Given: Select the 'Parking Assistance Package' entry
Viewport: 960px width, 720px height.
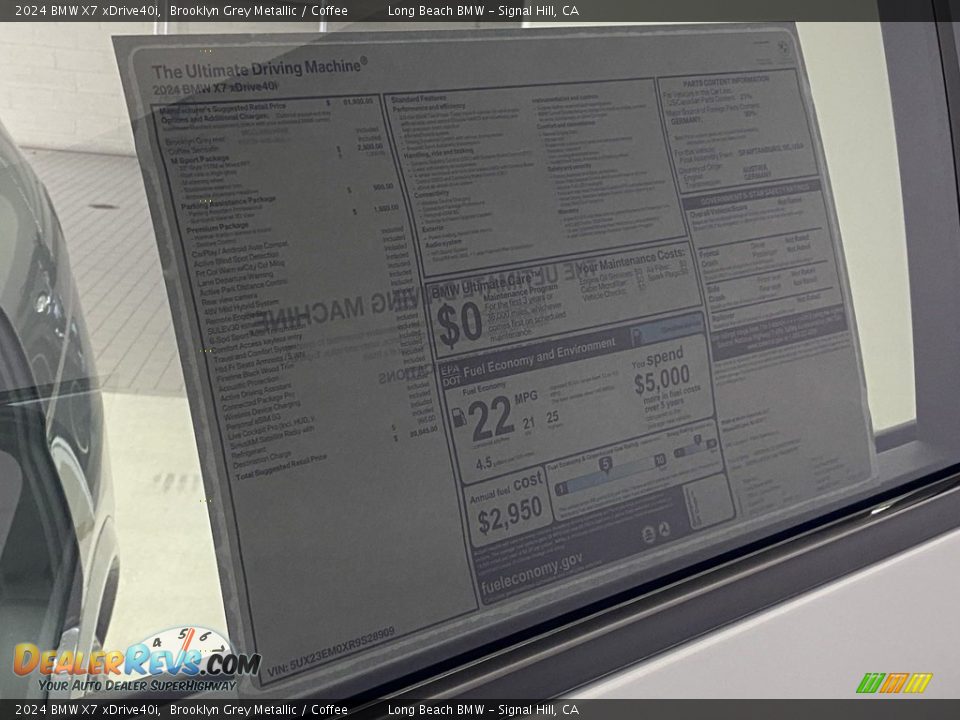Looking at the screenshot, I should coord(228,203).
